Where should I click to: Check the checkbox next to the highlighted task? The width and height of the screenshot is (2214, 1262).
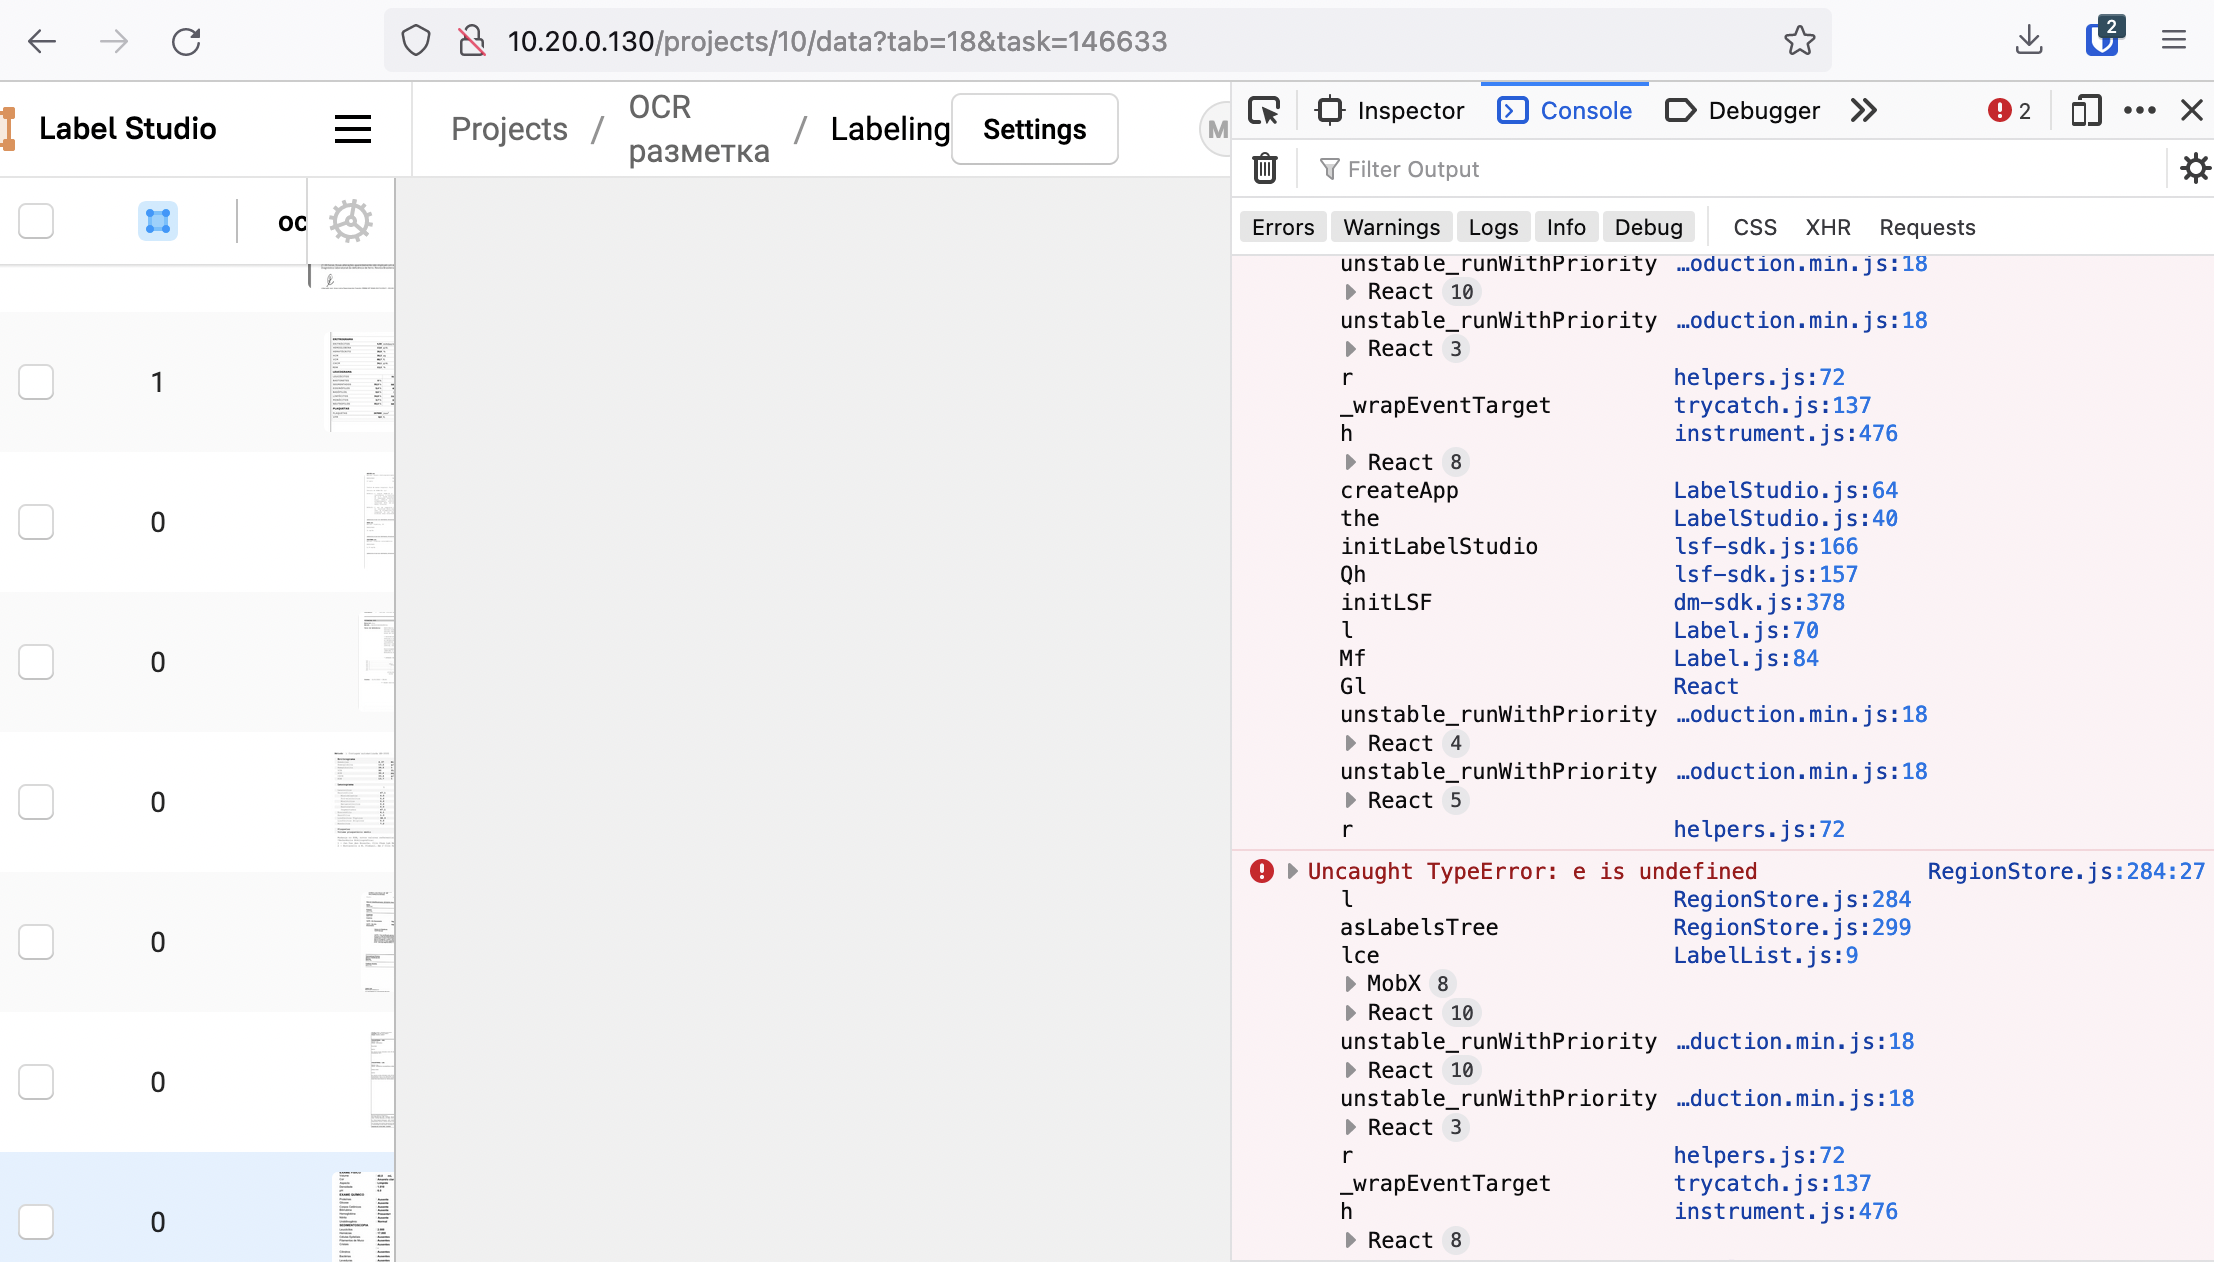36,1222
